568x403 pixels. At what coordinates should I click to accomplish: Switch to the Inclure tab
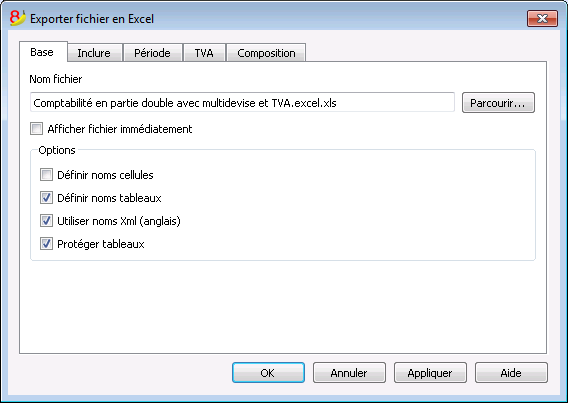tap(94, 53)
